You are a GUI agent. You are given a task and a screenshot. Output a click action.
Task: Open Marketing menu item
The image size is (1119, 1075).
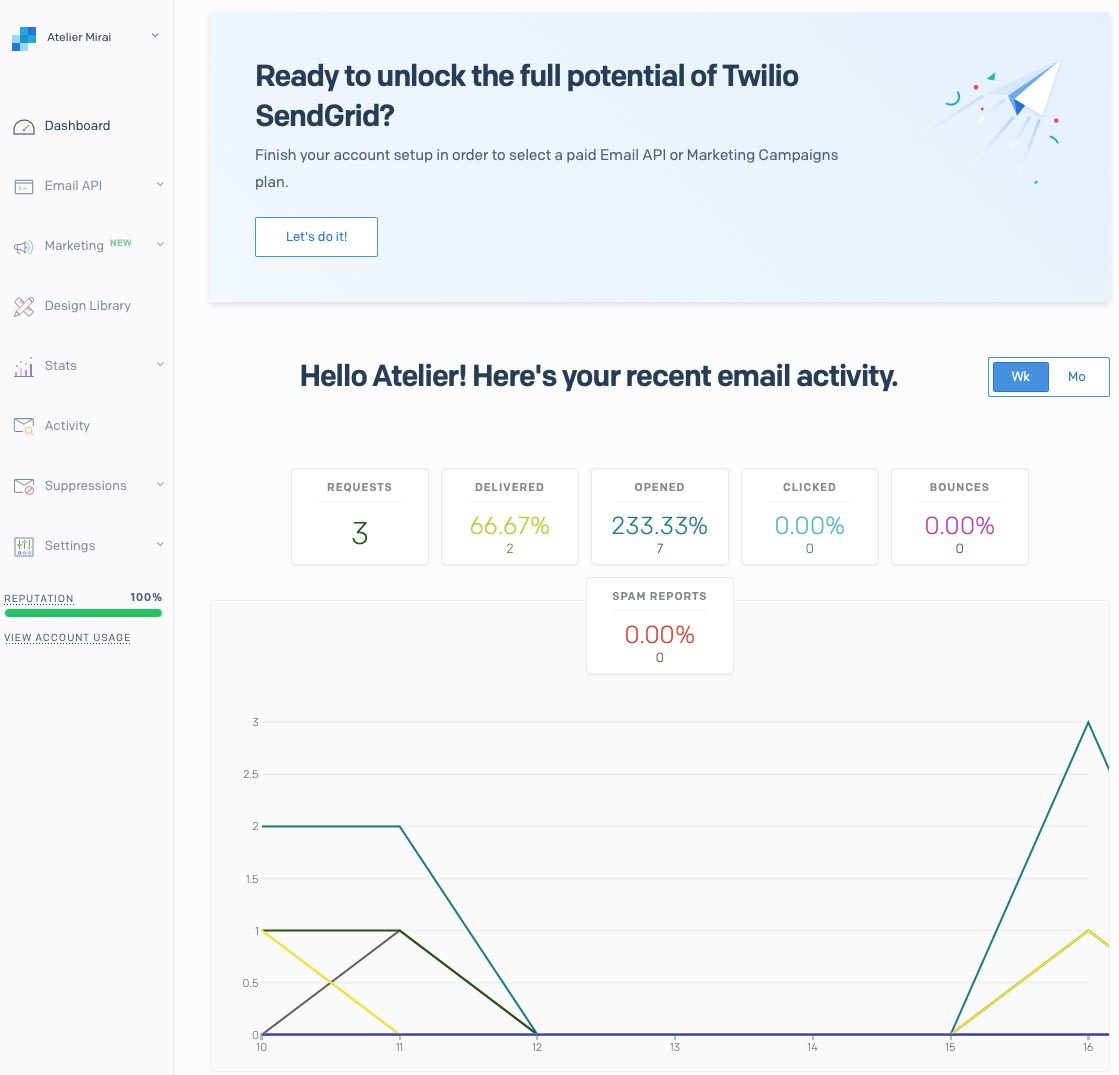(74, 246)
